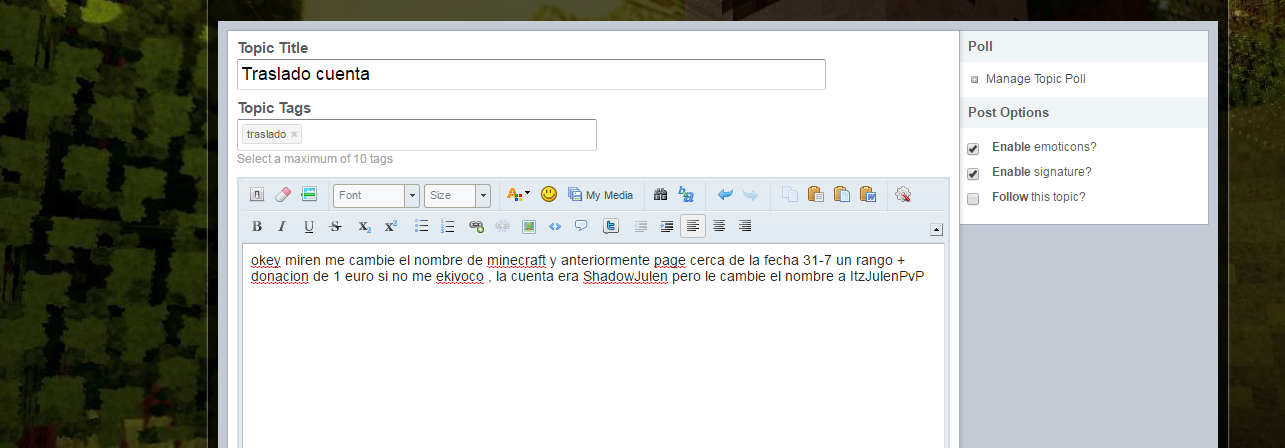Toggle Bold formatting
1285x448 pixels.
(256, 226)
